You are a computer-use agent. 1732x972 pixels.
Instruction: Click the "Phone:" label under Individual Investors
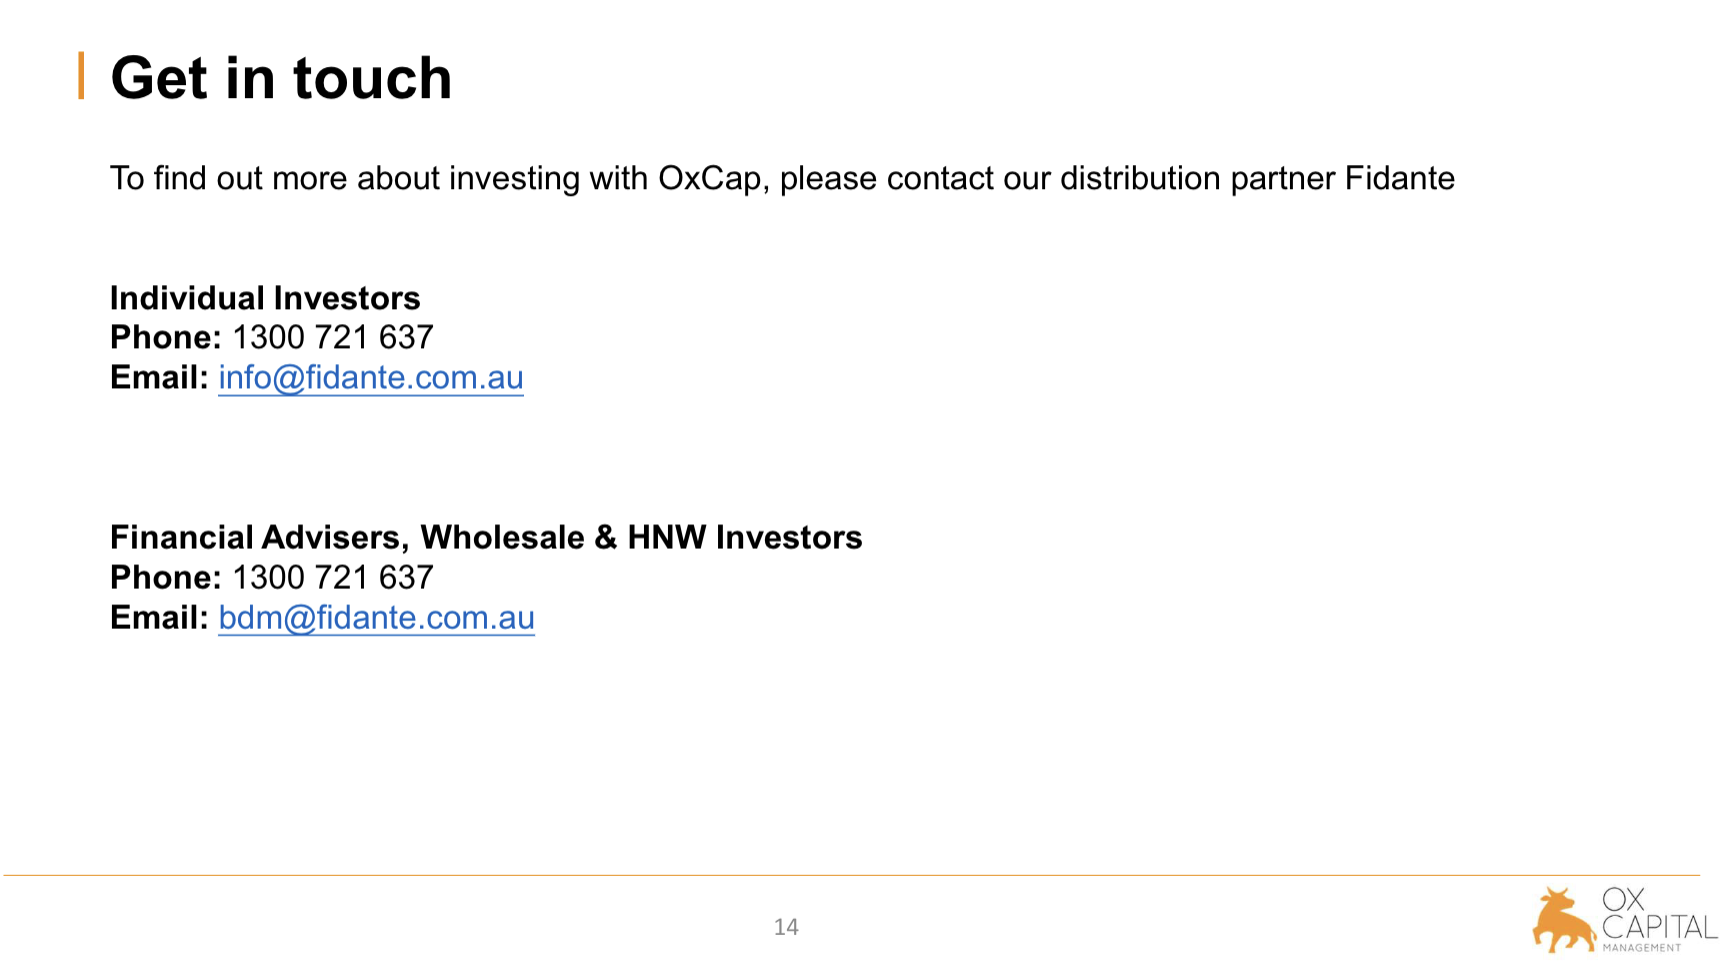pos(165,338)
